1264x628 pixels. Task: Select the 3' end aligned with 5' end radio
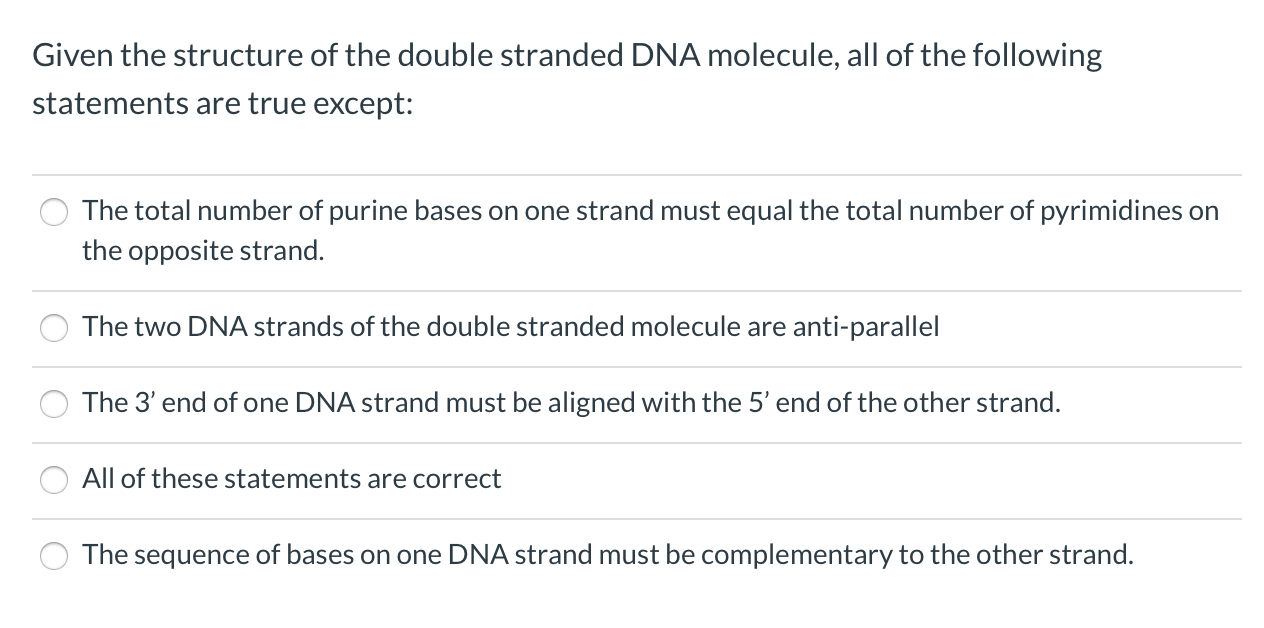(x=53, y=403)
